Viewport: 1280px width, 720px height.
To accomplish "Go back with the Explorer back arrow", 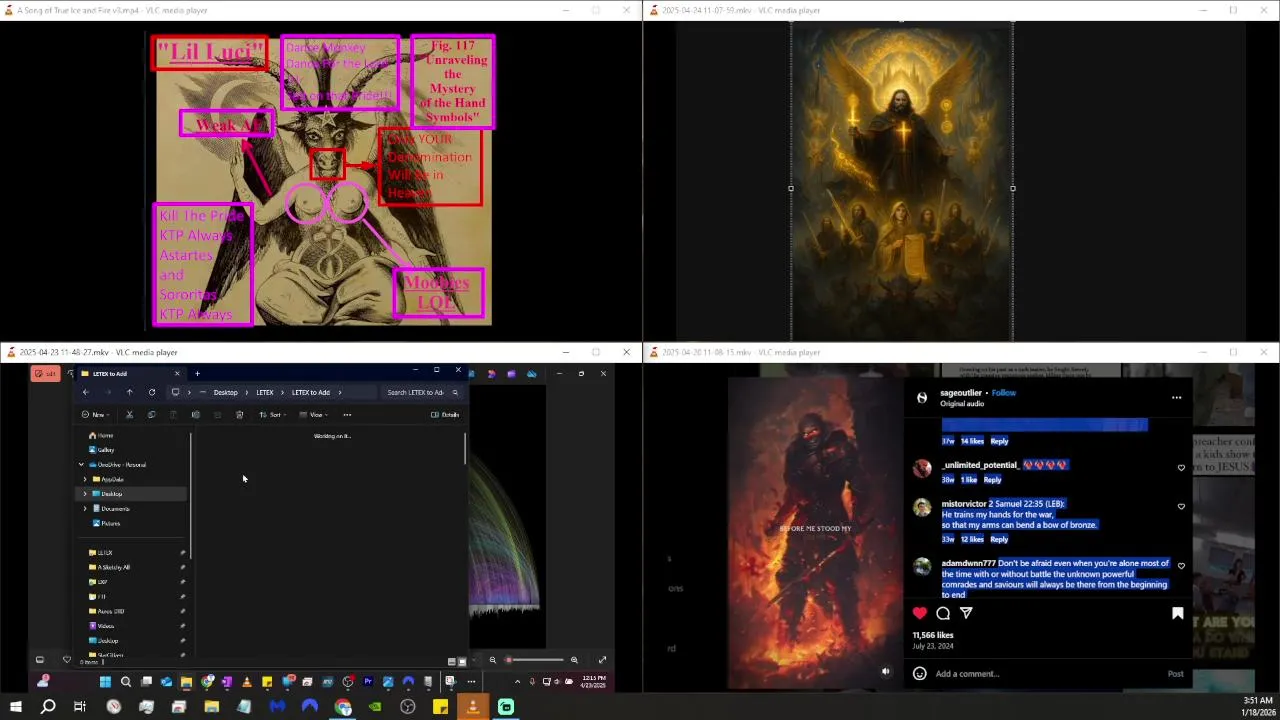I will click(85, 392).
